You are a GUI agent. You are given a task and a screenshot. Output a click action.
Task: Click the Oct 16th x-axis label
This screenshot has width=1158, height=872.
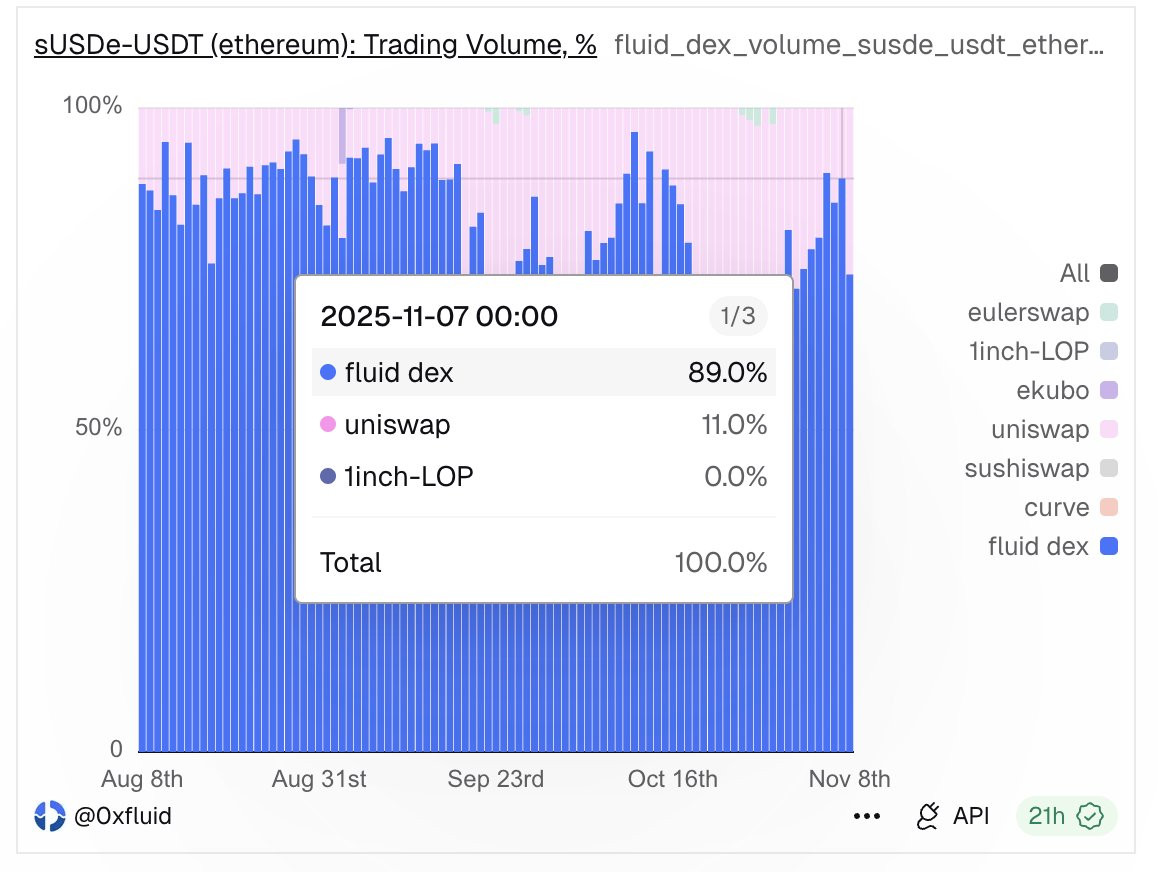pos(673,778)
